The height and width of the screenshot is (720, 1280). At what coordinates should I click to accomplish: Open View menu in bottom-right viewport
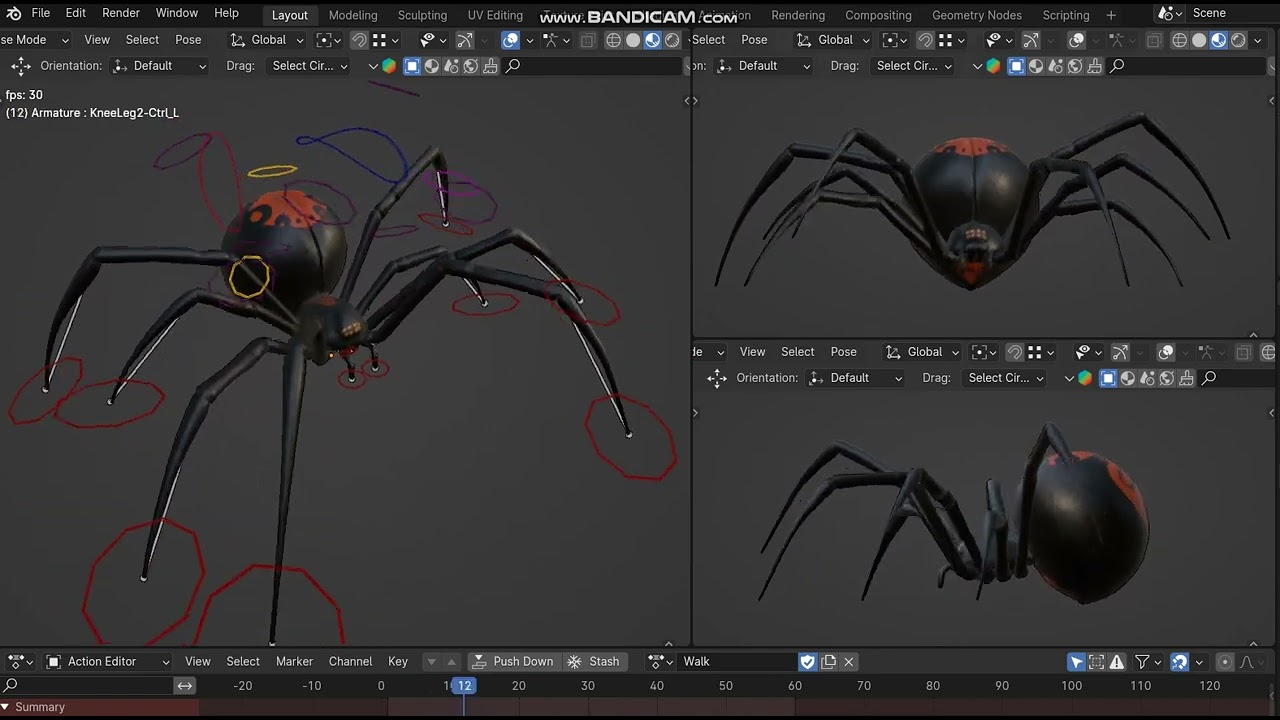pos(752,352)
